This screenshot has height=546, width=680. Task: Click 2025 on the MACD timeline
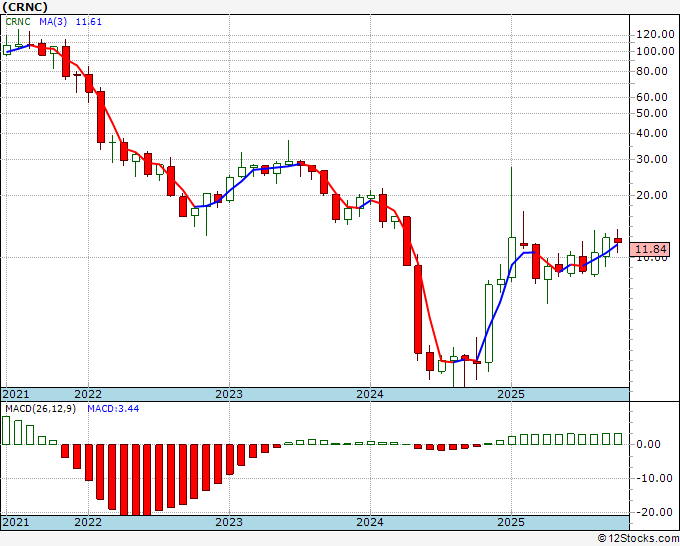[511, 522]
